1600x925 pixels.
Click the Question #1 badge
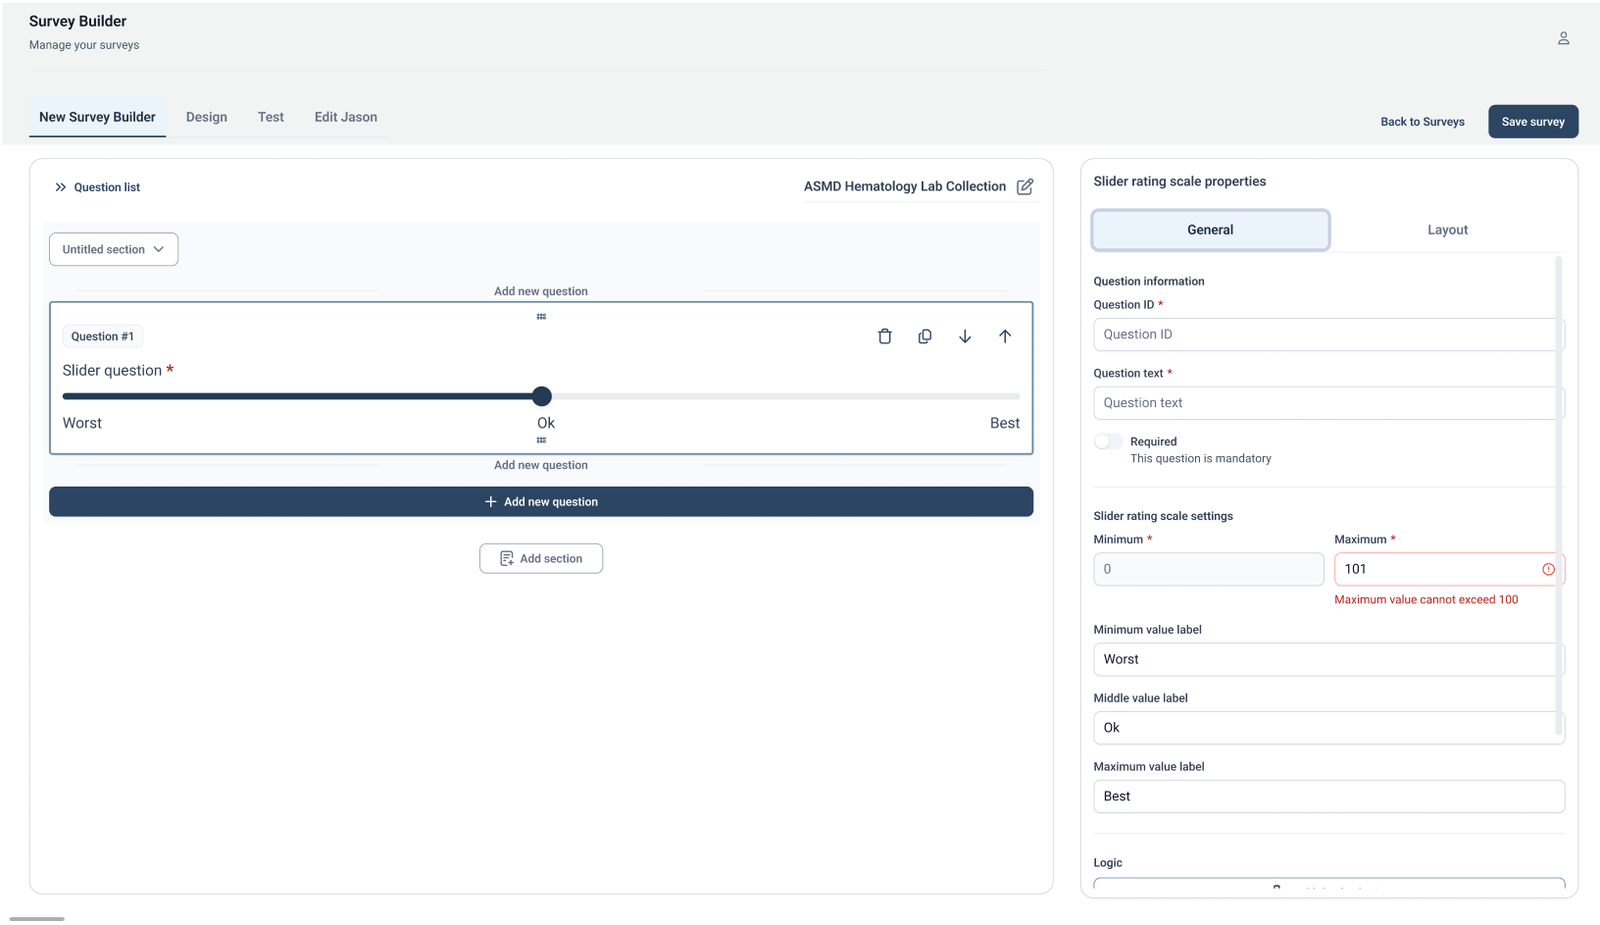pyautogui.click(x=102, y=336)
